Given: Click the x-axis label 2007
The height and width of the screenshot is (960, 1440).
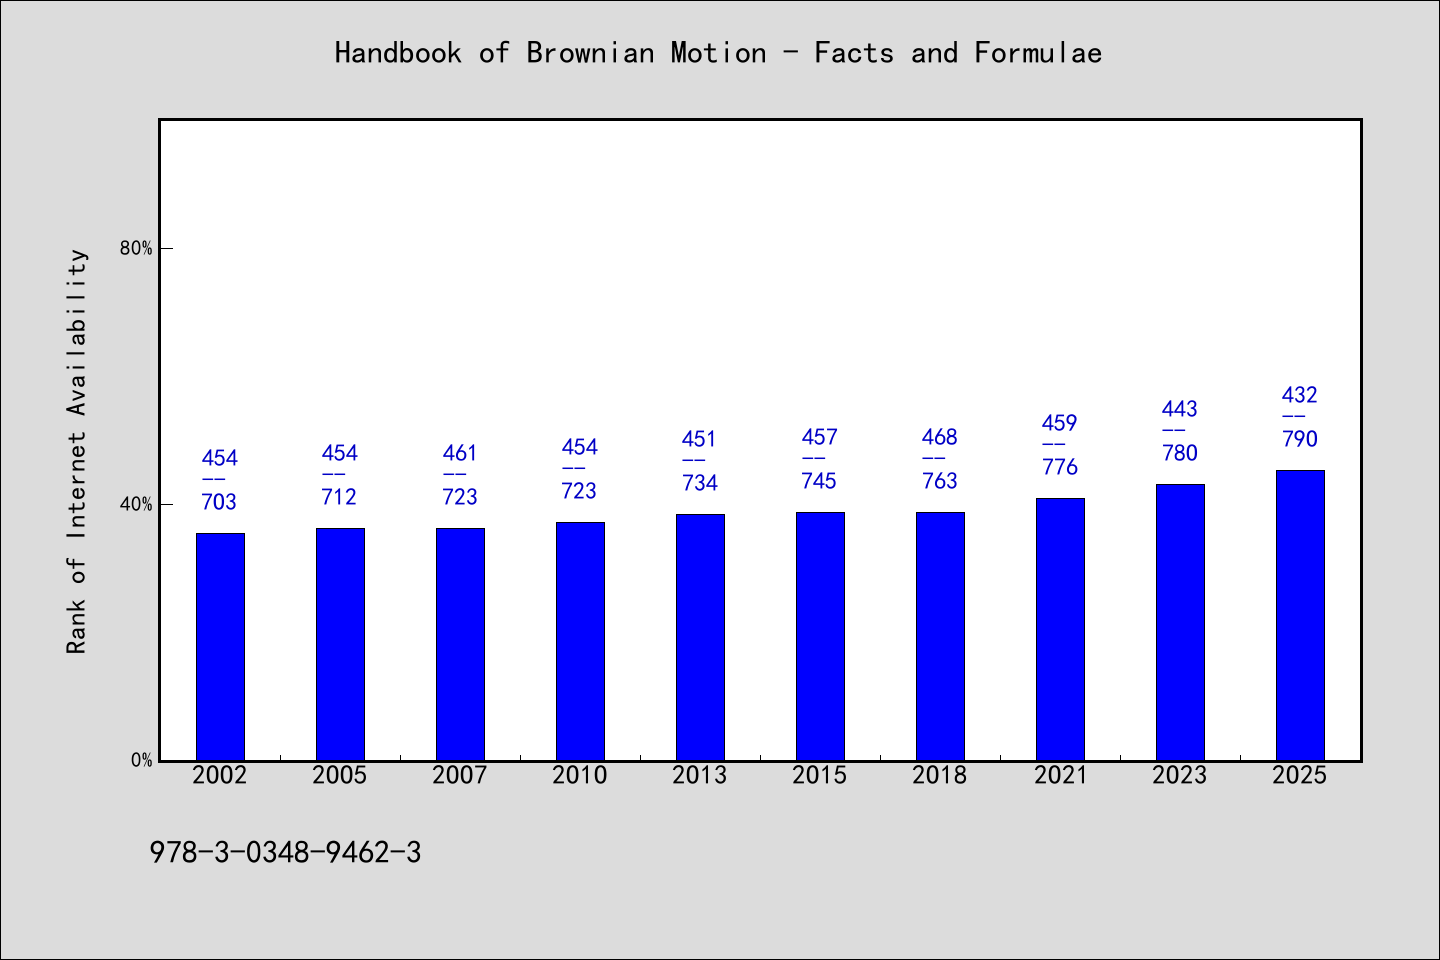Looking at the screenshot, I should [460, 775].
